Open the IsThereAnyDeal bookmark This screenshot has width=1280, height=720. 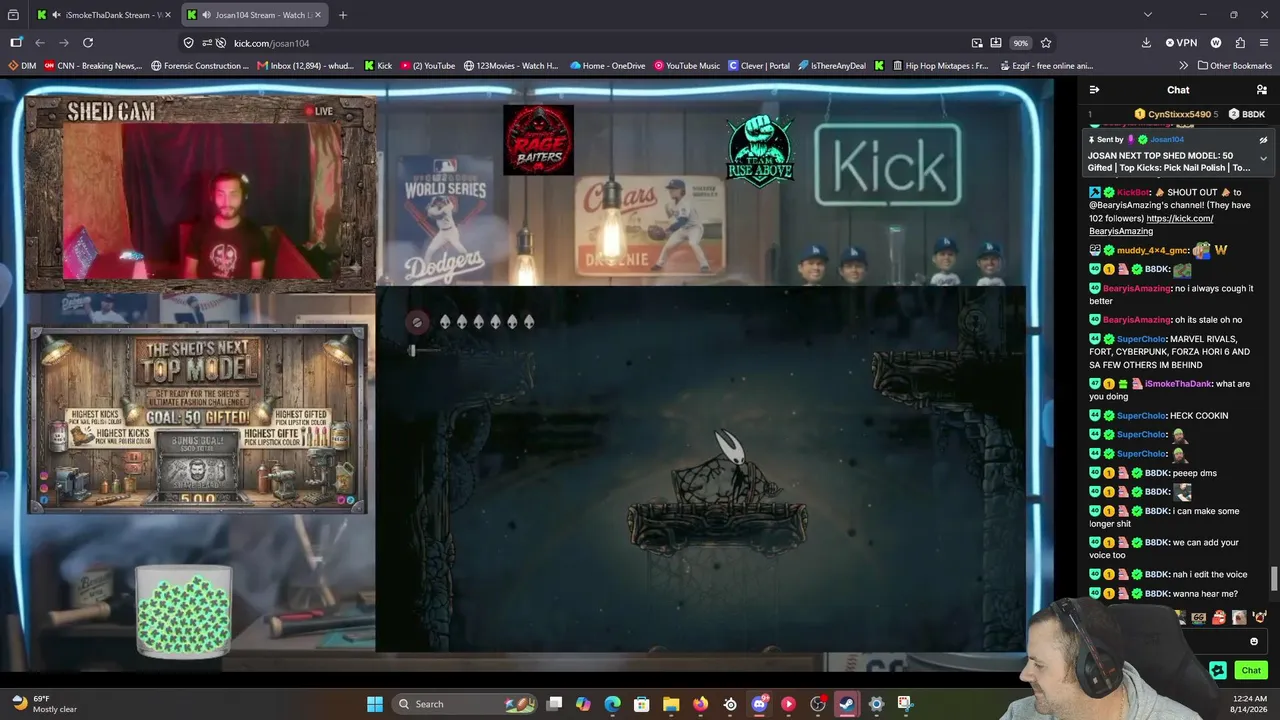click(x=832, y=66)
